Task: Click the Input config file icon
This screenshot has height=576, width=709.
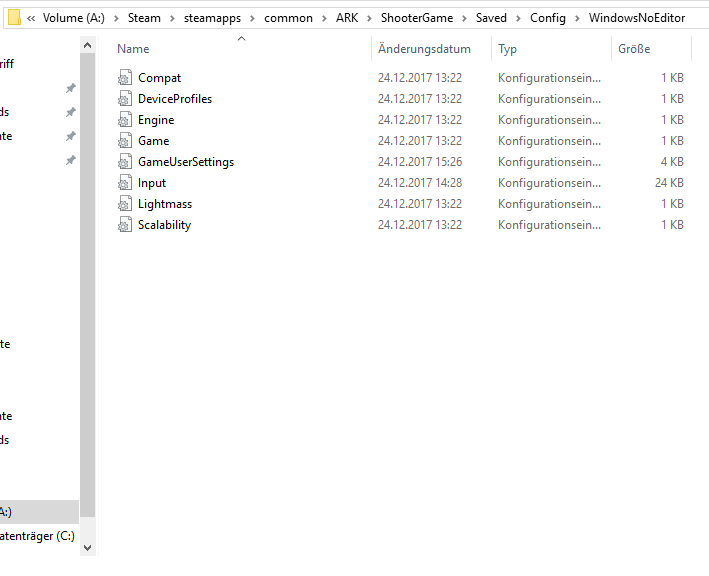Action: (125, 183)
